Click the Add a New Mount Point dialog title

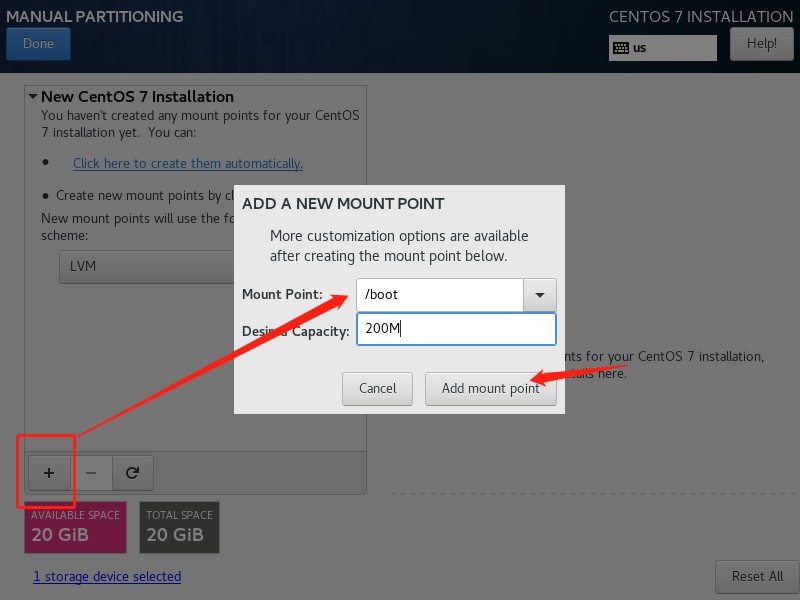coord(343,204)
